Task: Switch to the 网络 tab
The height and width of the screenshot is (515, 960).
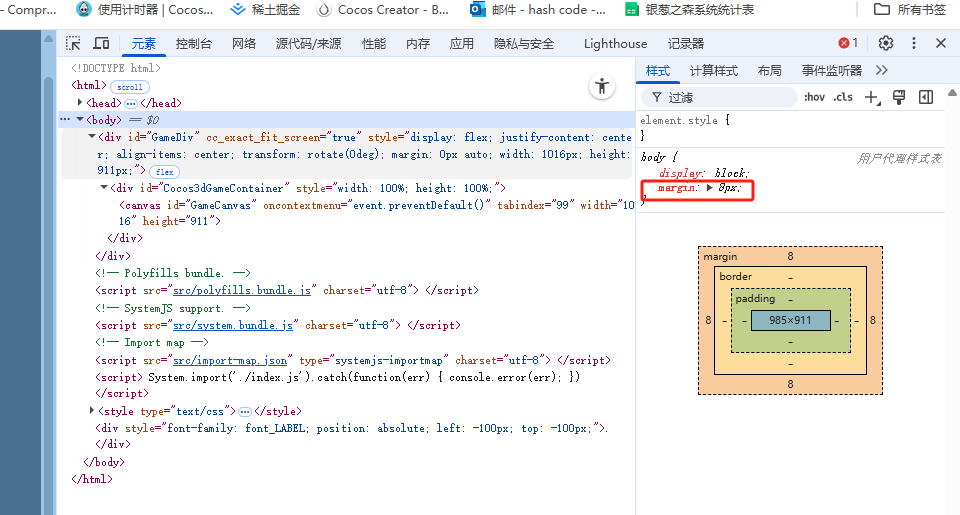Action: click(x=244, y=43)
